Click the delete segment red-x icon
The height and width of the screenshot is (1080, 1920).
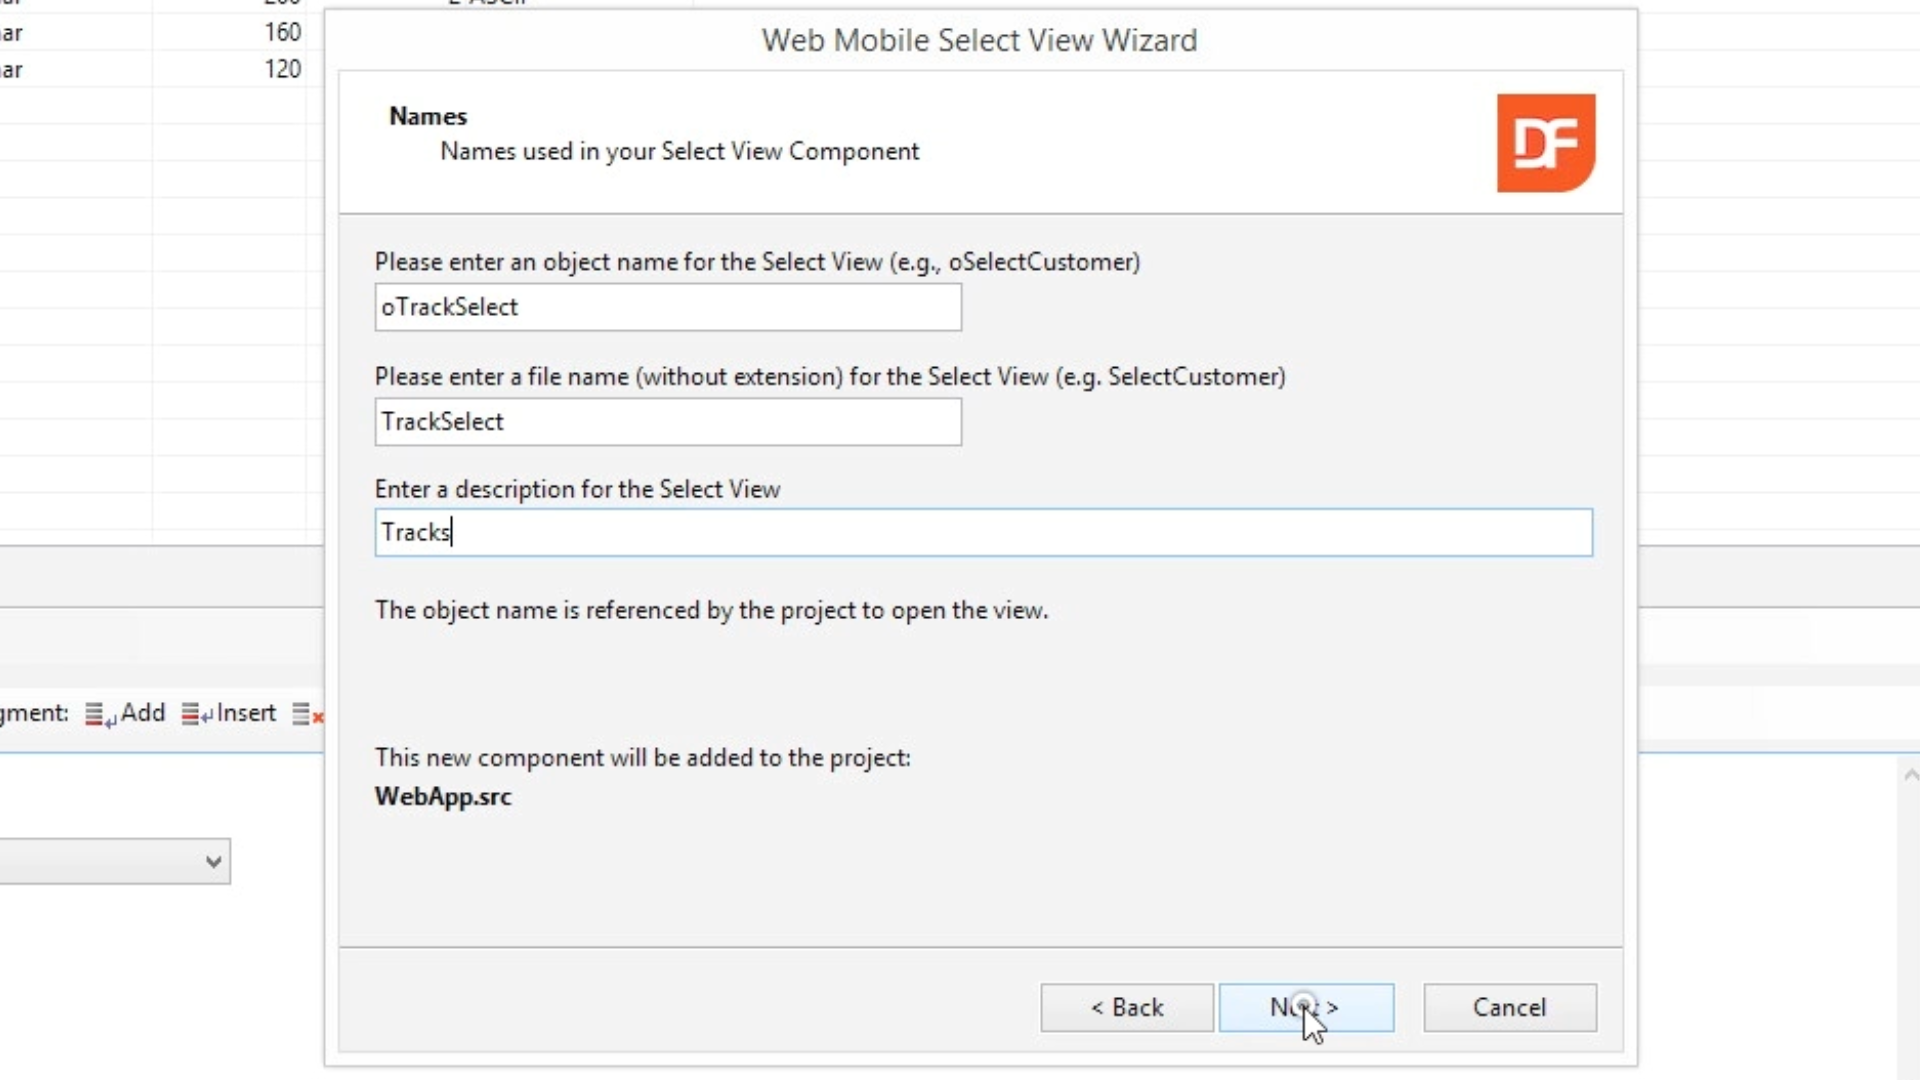click(307, 715)
